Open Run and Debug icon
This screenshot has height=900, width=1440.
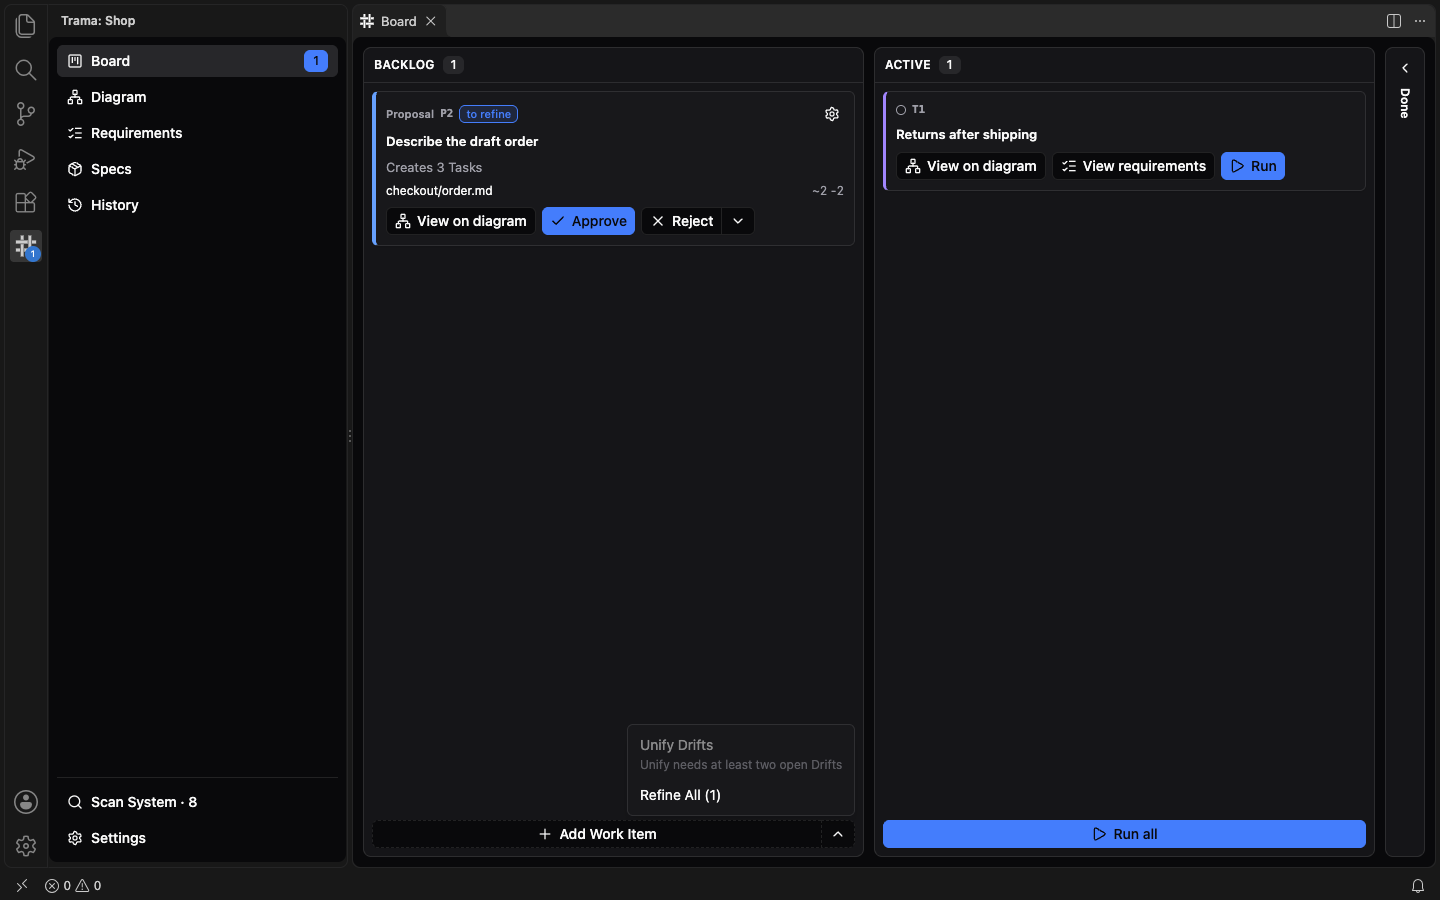click(x=26, y=158)
